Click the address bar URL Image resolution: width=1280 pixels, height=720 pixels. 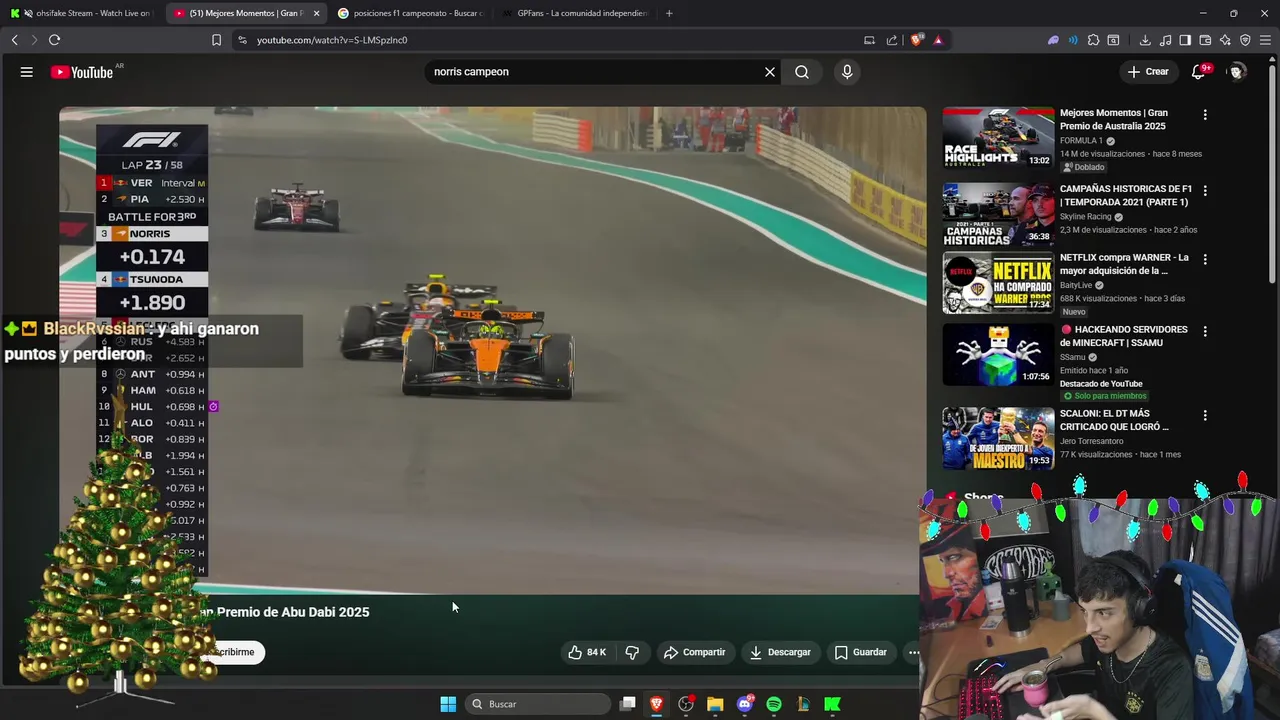331,40
